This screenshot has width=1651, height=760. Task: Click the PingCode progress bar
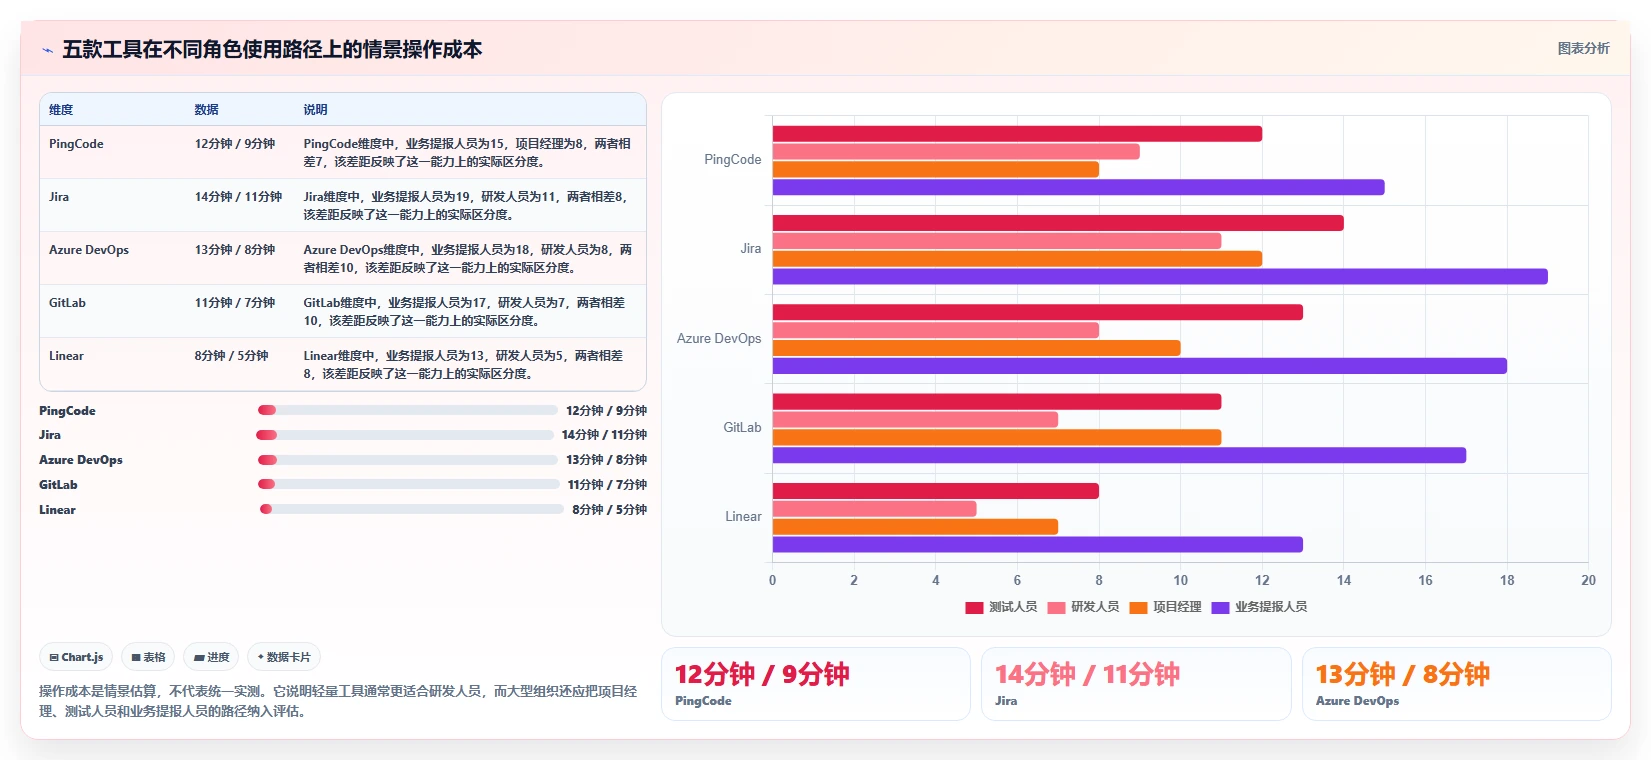(x=407, y=410)
